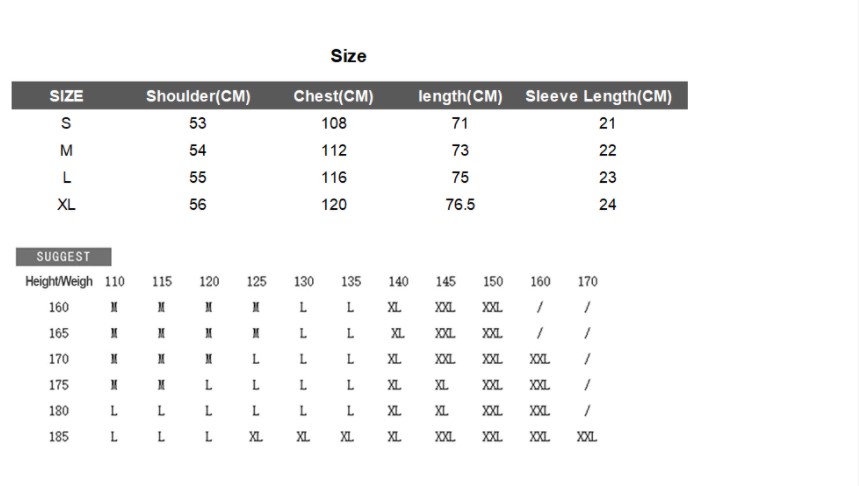This screenshot has height=486, width=859.
Task: Select the length(CM) column header
Action: click(460, 96)
